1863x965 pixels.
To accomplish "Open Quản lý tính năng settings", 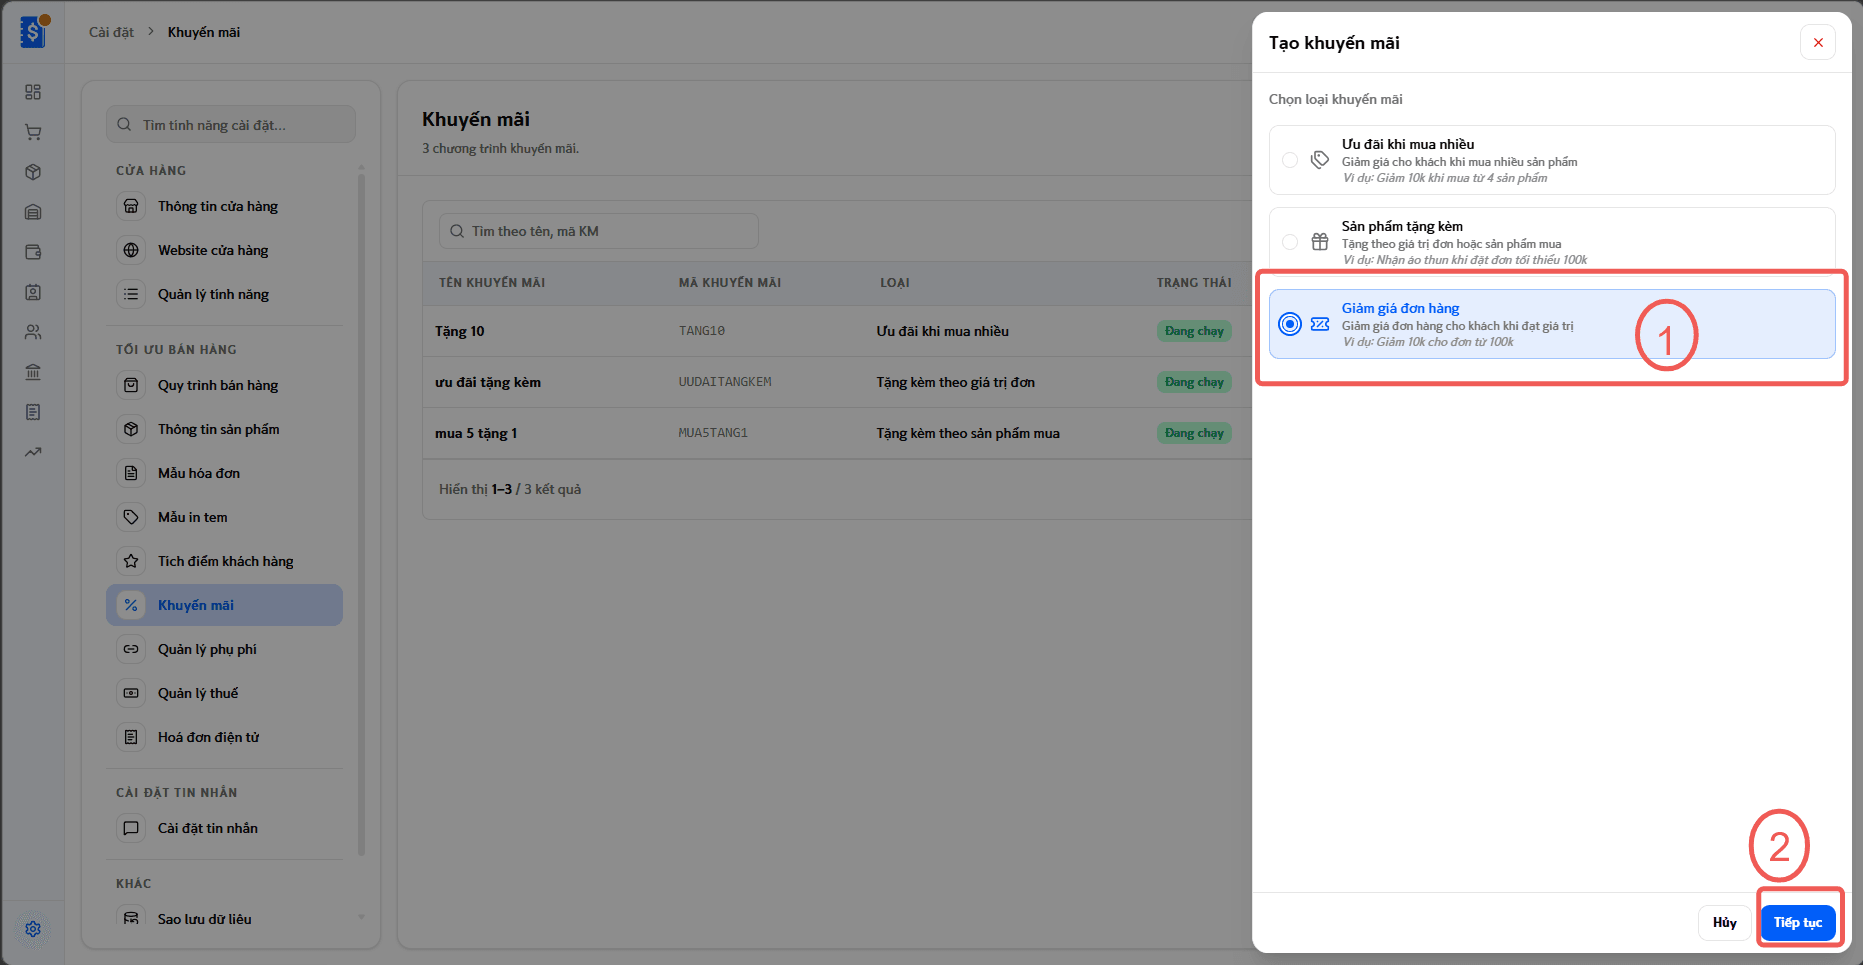I will (x=224, y=294).
